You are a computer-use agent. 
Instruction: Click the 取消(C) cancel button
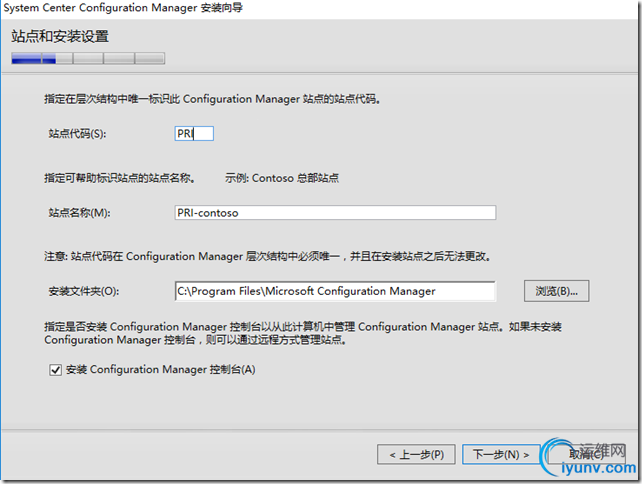586,455
